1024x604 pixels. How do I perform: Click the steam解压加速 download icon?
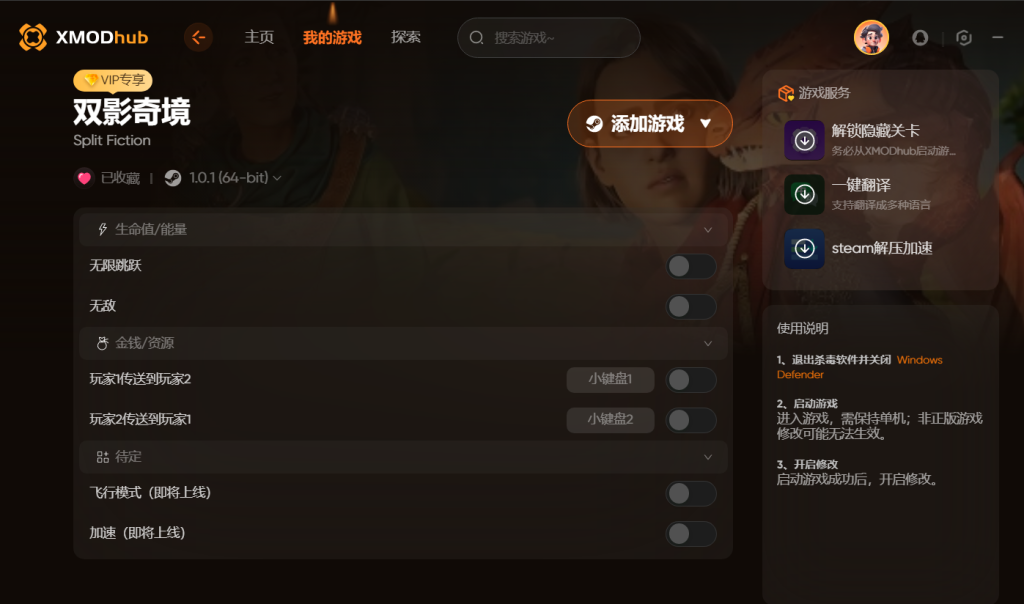pyautogui.click(x=804, y=248)
